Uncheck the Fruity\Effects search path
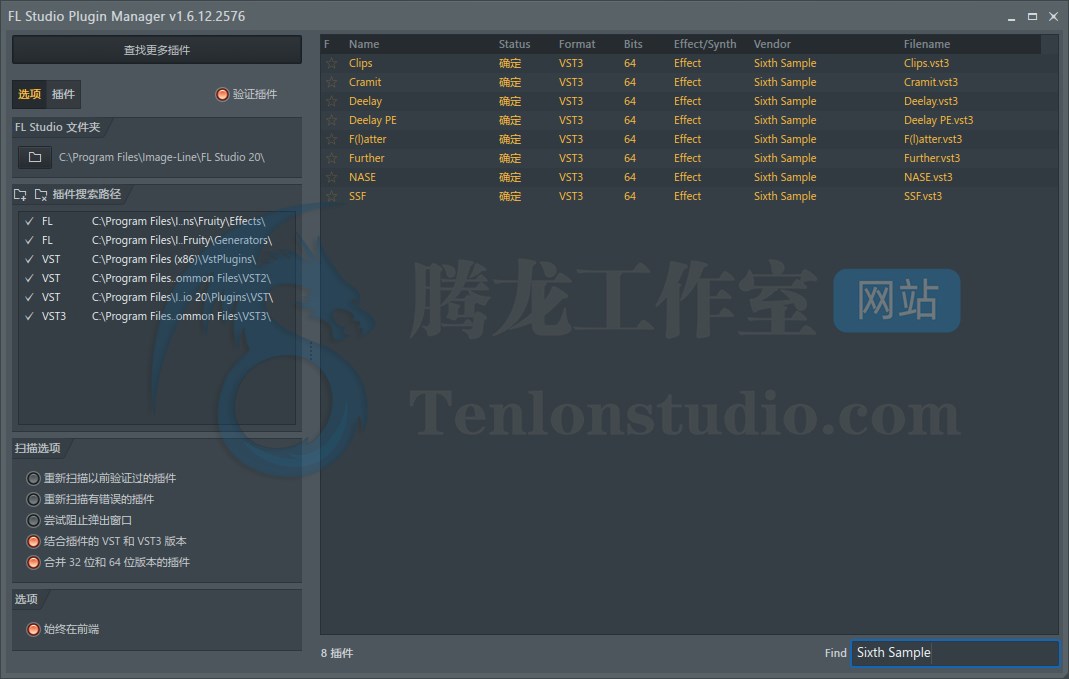 click(x=29, y=222)
